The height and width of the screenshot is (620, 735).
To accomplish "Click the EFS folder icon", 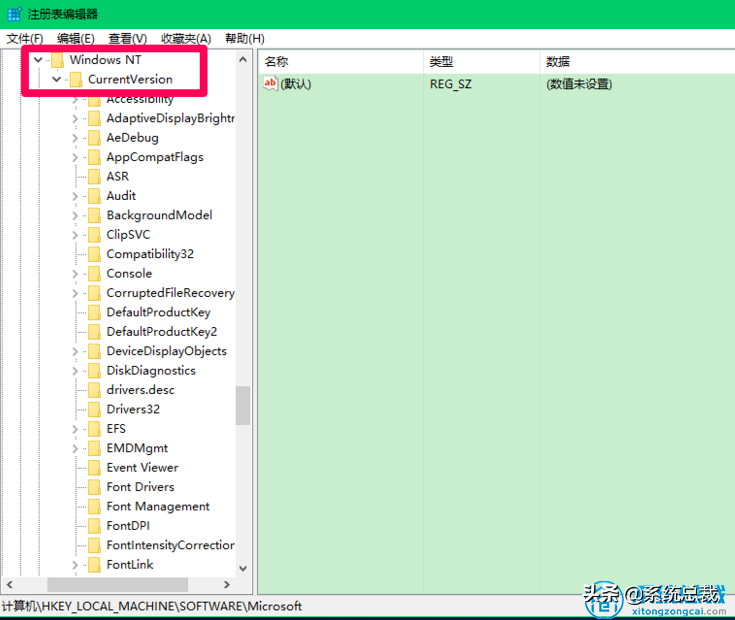I will 94,429.
